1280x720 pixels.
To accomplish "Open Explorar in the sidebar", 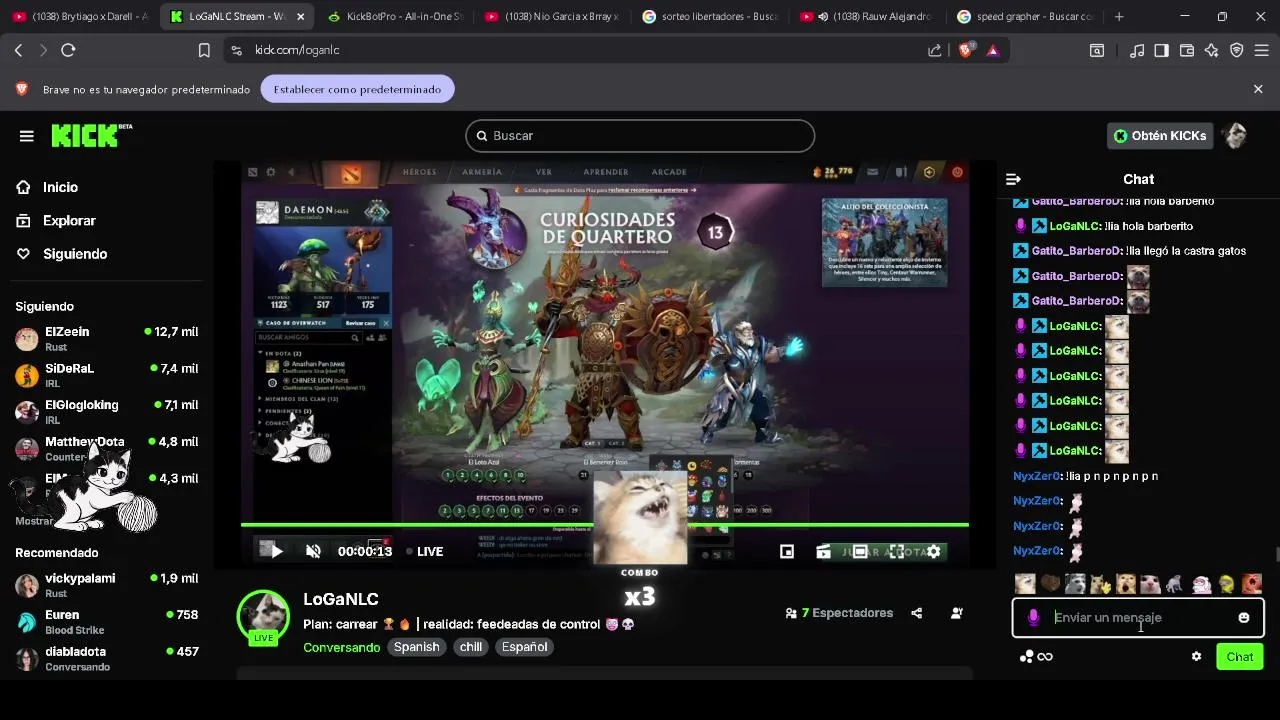I will [x=69, y=220].
